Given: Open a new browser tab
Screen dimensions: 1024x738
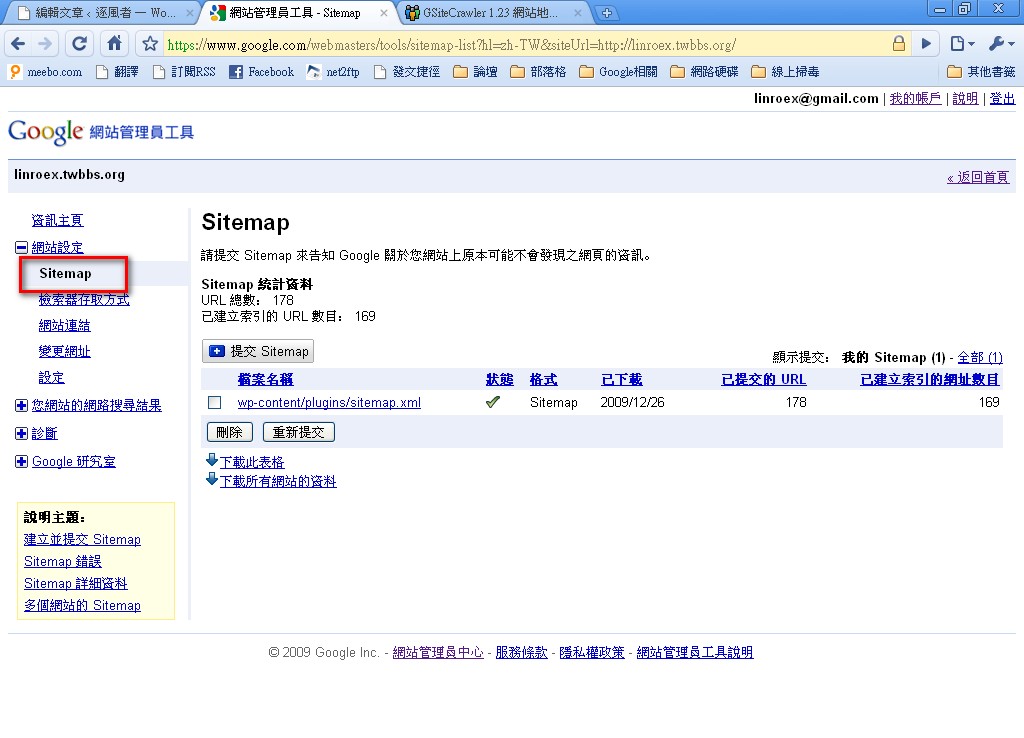Looking at the screenshot, I should [607, 12].
